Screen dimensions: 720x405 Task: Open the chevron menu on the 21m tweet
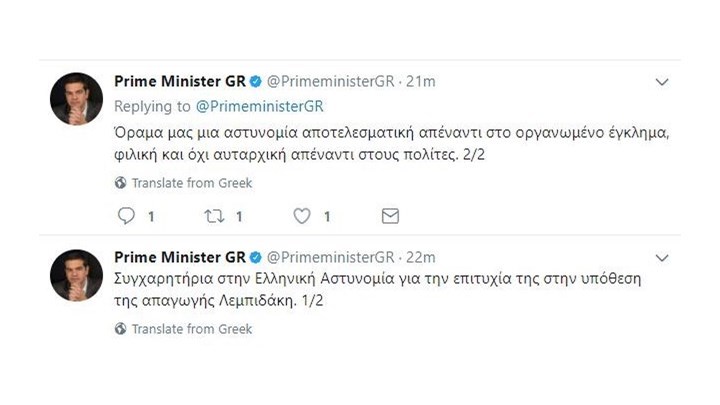(661, 82)
